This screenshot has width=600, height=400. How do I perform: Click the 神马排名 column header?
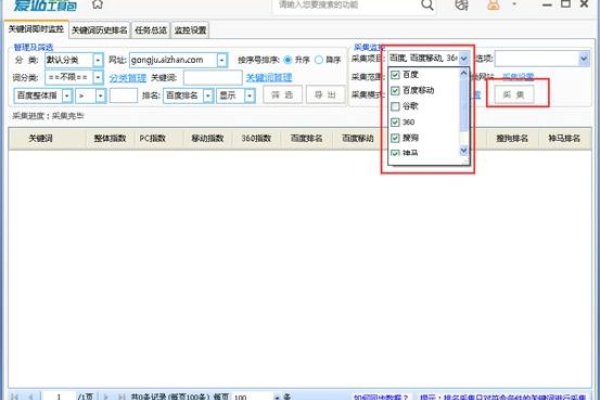point(564,138)
